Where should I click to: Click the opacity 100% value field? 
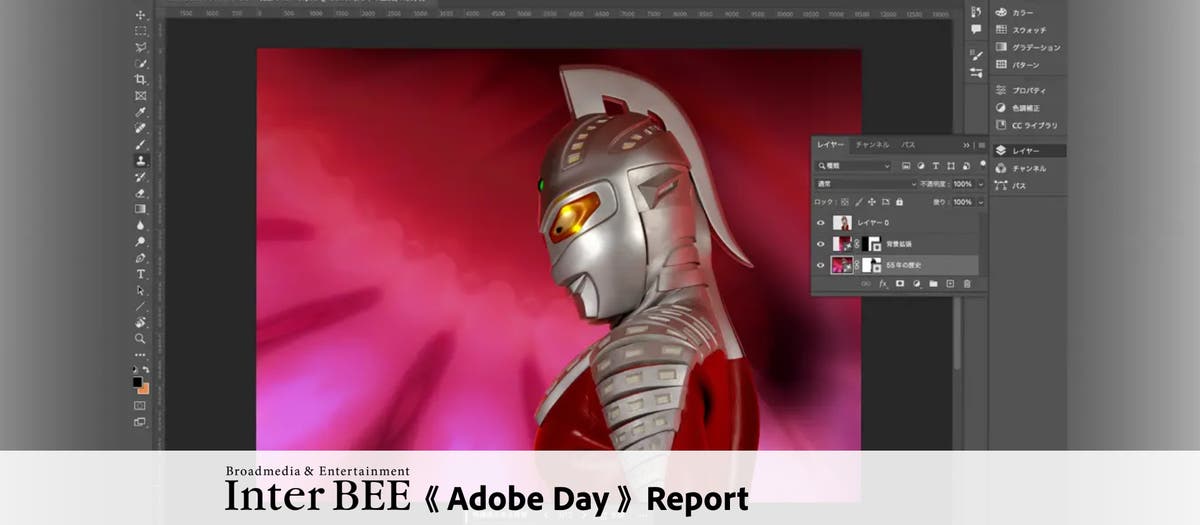click(x=963, y=184)
